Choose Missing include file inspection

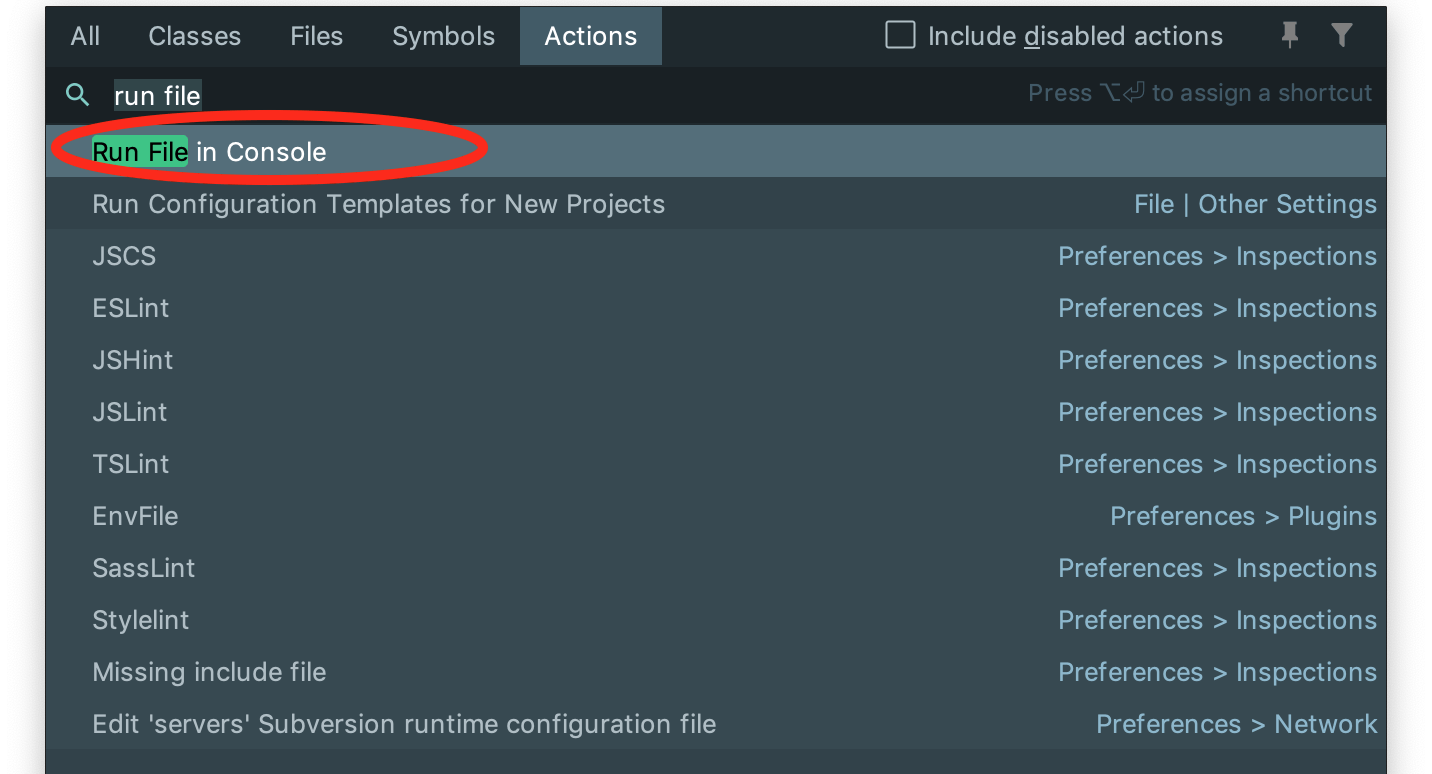pos(716,672)
